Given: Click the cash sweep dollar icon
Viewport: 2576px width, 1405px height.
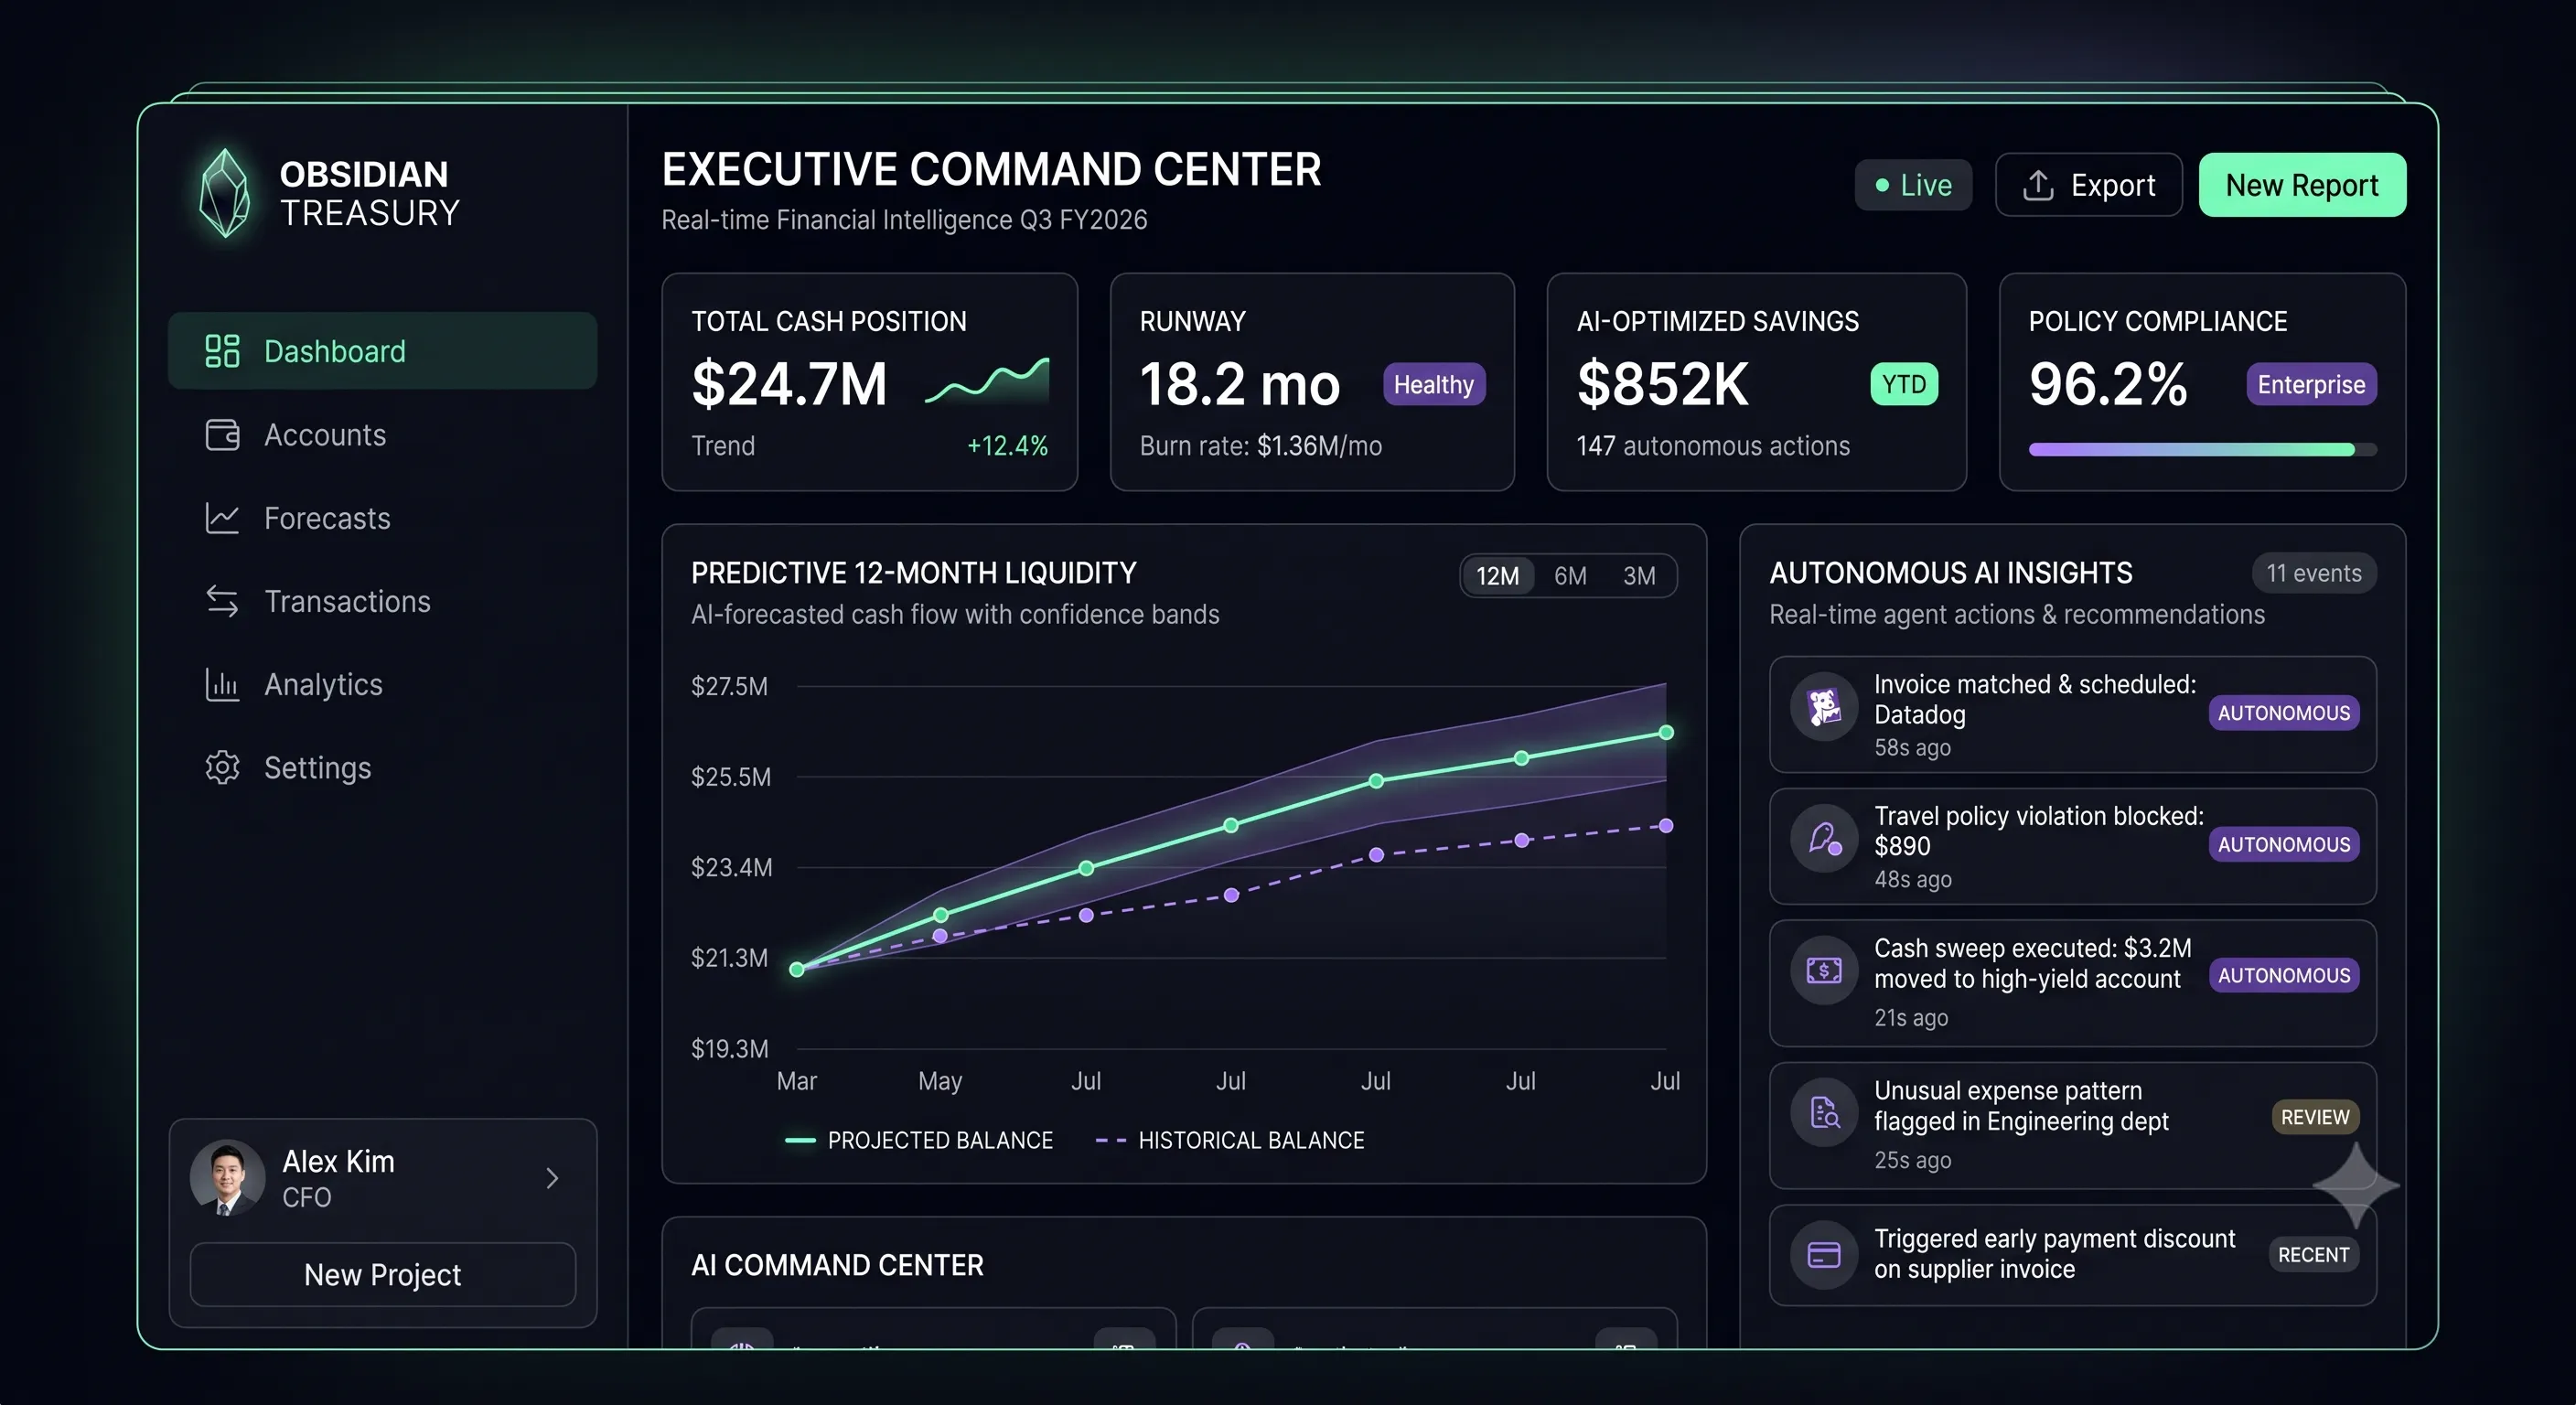Looking at the screenshot, I should click(x=1824, y=969).
